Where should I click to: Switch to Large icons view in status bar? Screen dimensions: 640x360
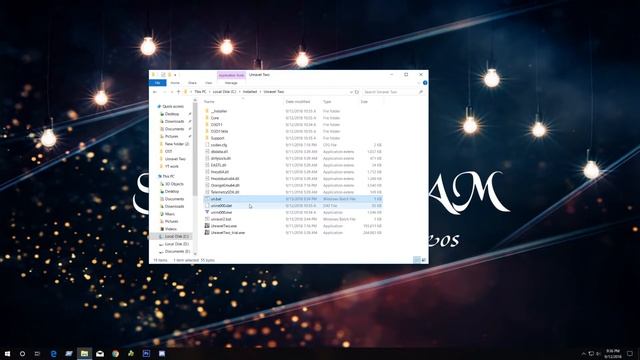[x=424, y=260]
